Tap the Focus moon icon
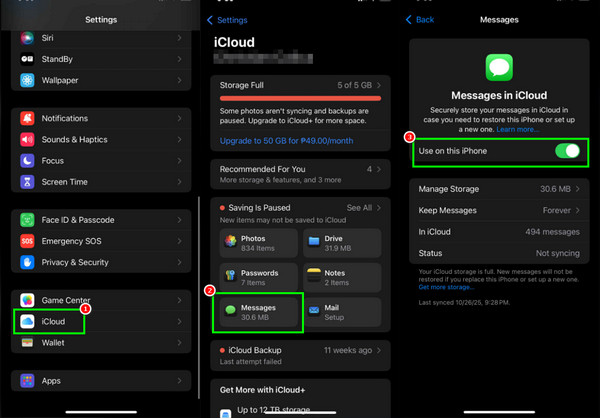This screenshot has height=418, width=600. (x=27, y=161)
